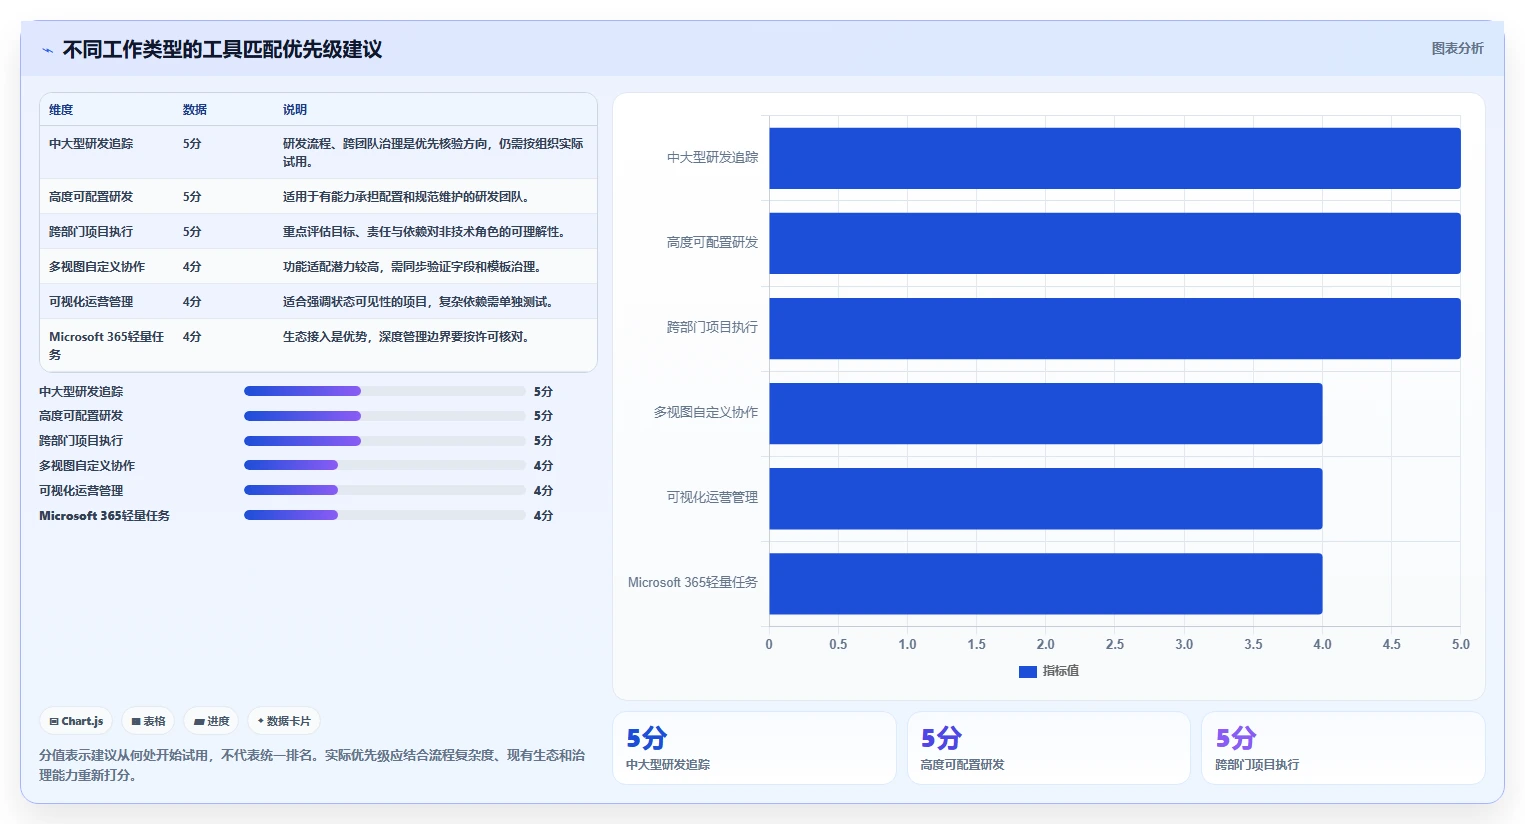The width and height of the screenshot is (1525, 824).
Task: Click the 跨部门项目执行 chart bar
Action: pos(1115,328)
